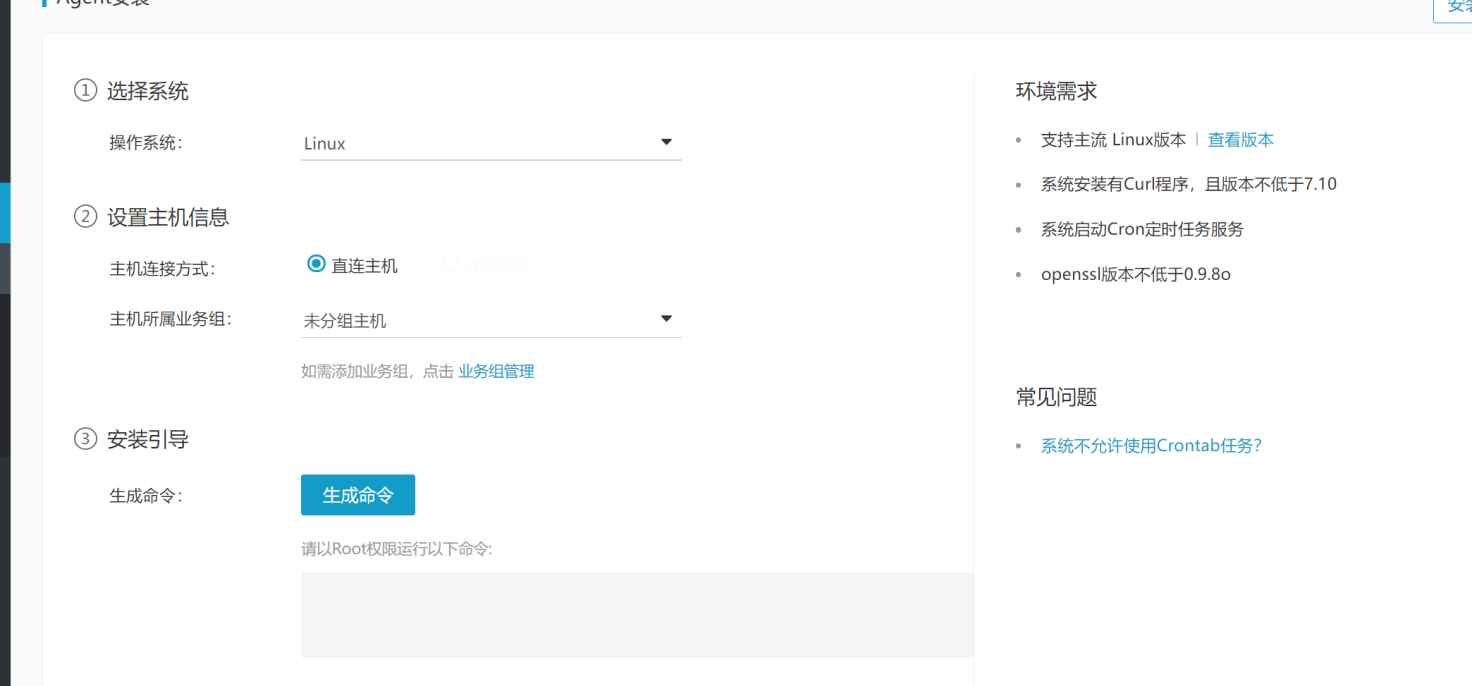Open the 操作系统 dropdown showing Linux
The width and height of the screenshot is (1472, 686).
[x=491, y=143]
